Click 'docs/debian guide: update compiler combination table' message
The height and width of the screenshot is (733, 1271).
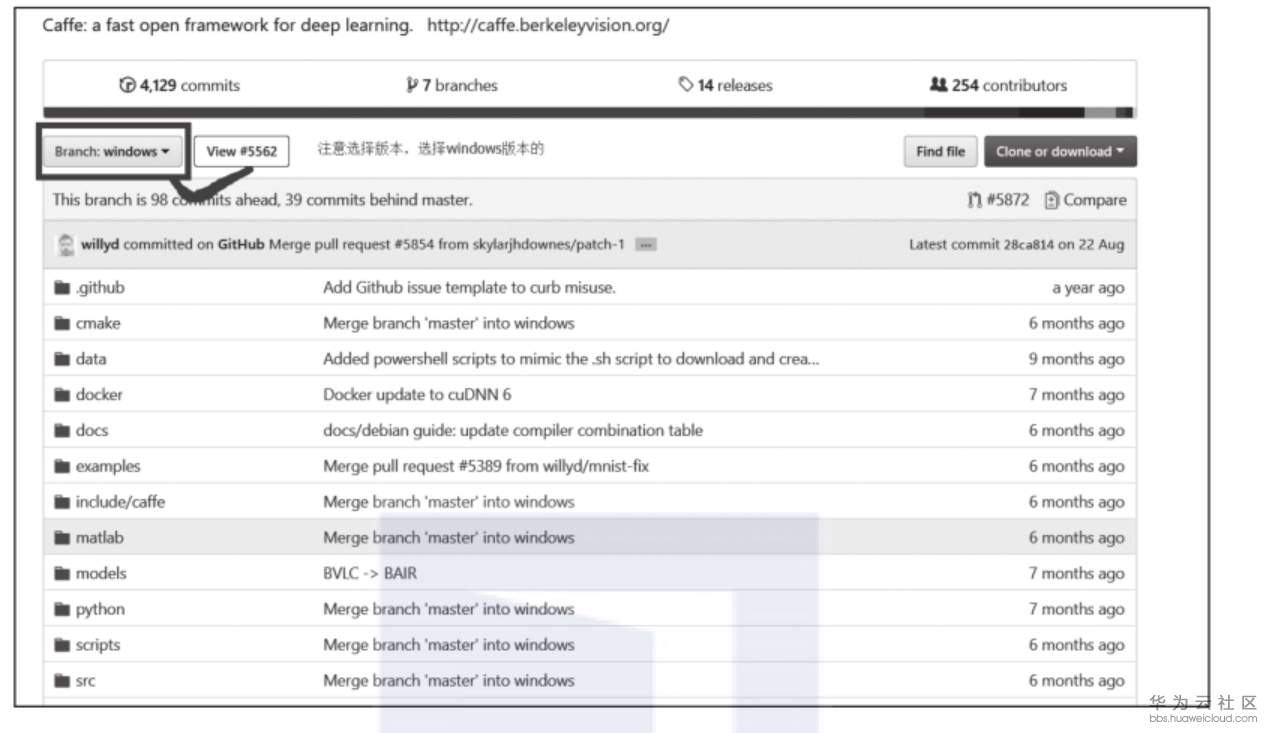513,431
